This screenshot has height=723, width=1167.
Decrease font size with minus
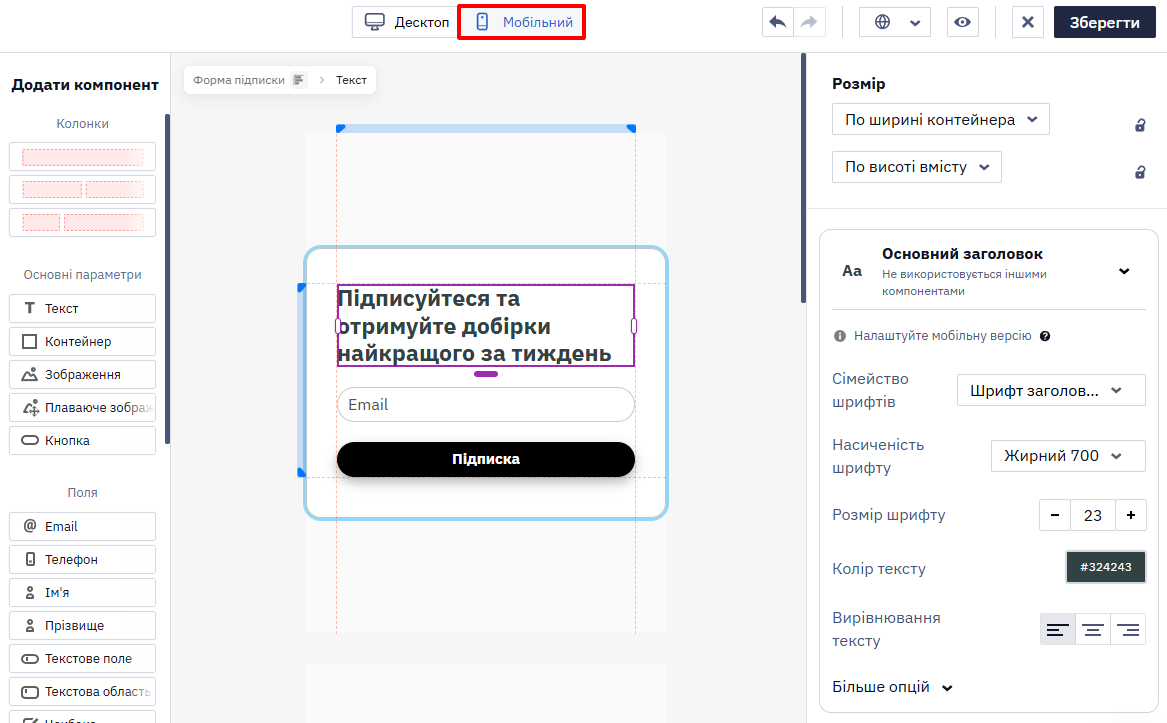pyautogui.click(x=1055, y=515)
